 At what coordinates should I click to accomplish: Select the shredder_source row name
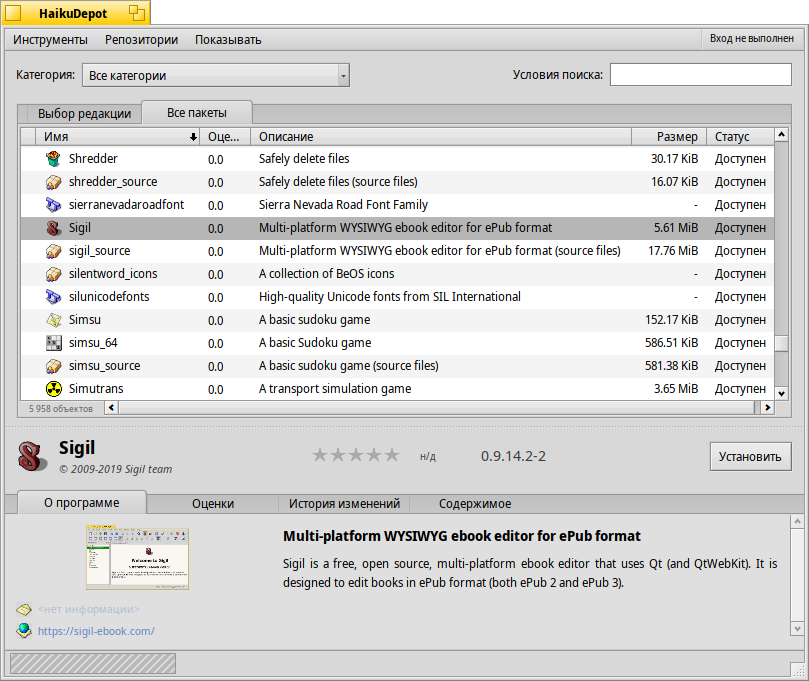[x=113, y=182]
